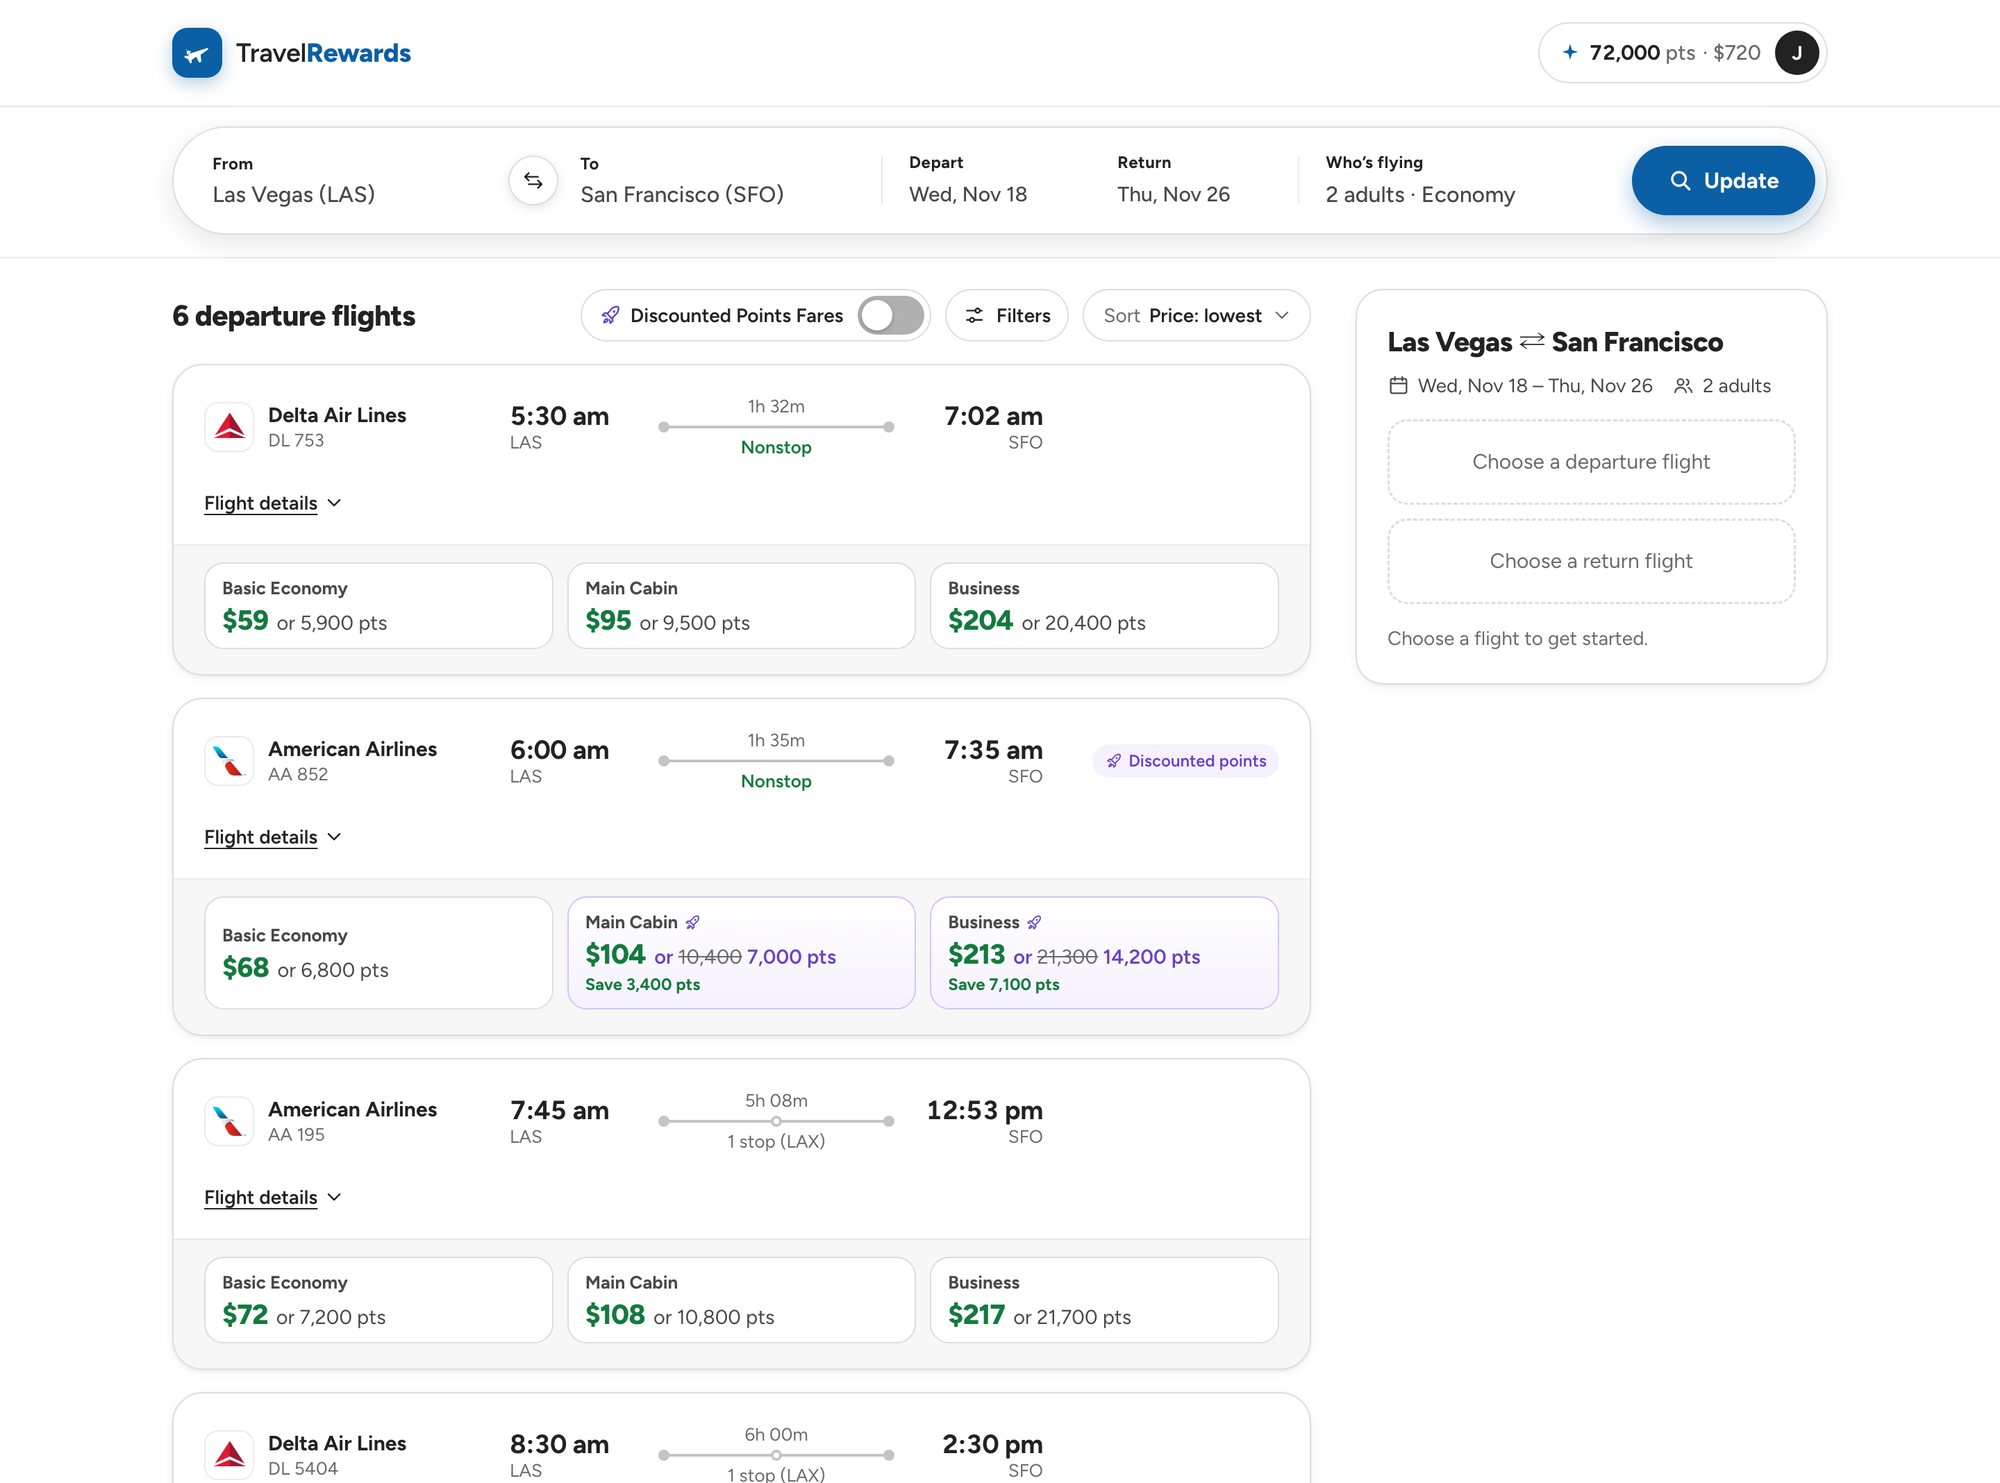Select AA 852 Business $213 discounted fare
Viewport: 2000px width, 1483px height.
point(1104,953)
